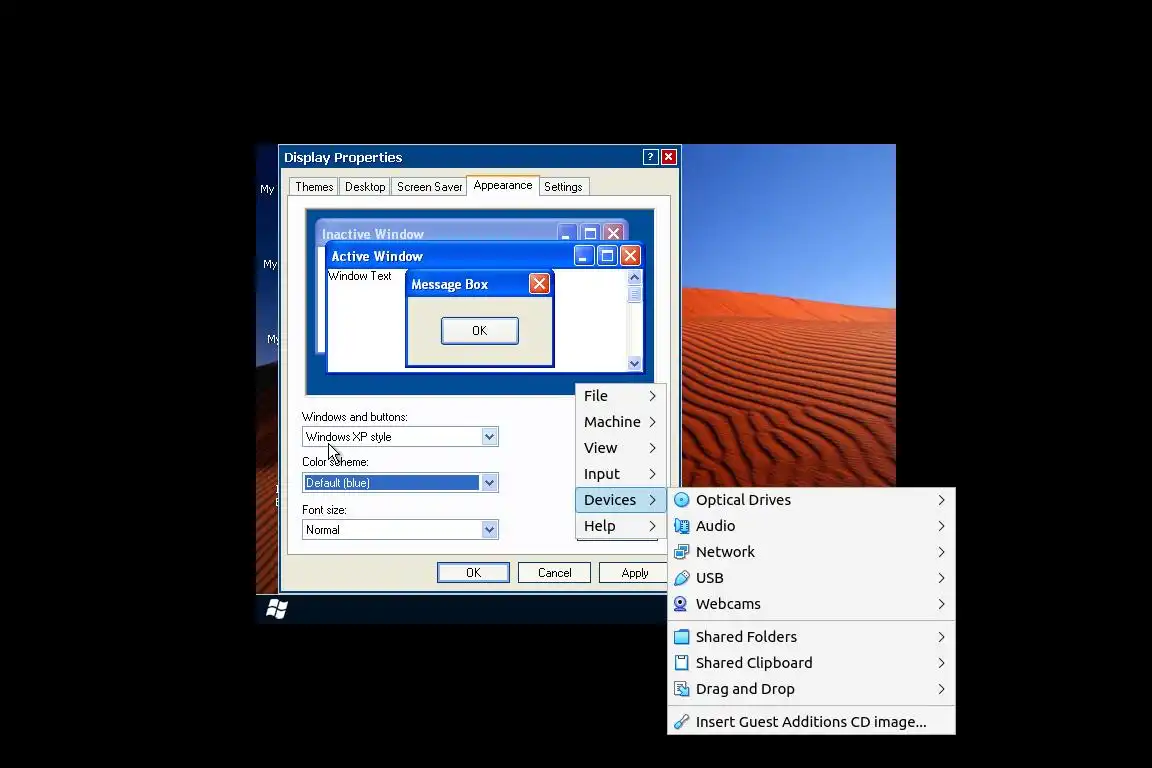The height and width of the screenshot is (768, 1152).
Task: Open the Machine menu
Action: 620,422
